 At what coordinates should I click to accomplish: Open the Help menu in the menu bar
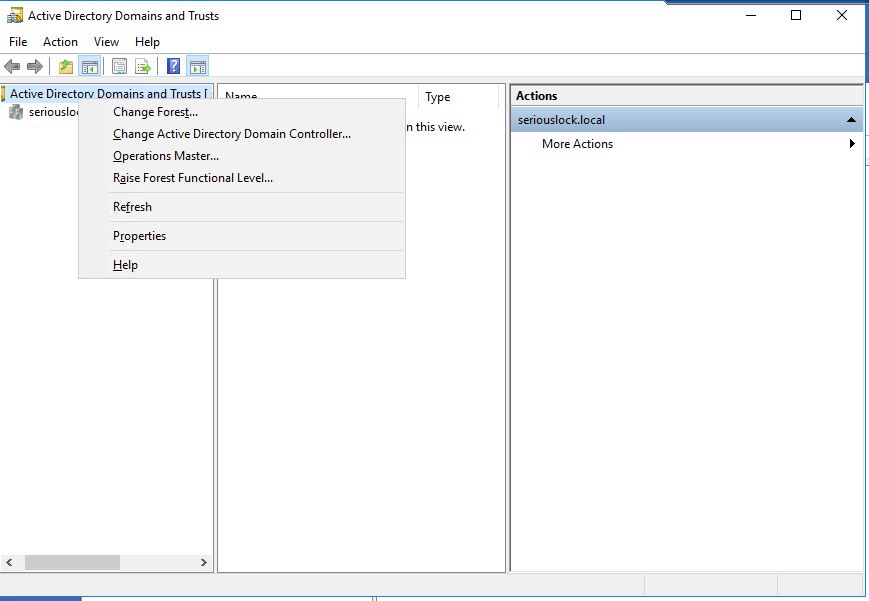(147, 42)
